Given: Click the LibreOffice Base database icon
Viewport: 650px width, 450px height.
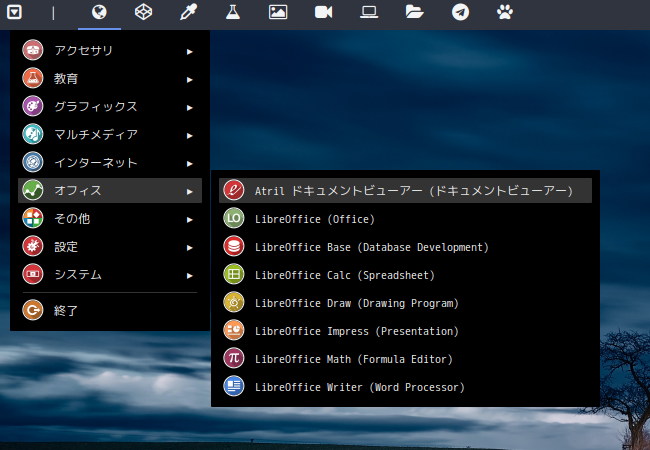Looking at the screenshot, I should 234,246.
